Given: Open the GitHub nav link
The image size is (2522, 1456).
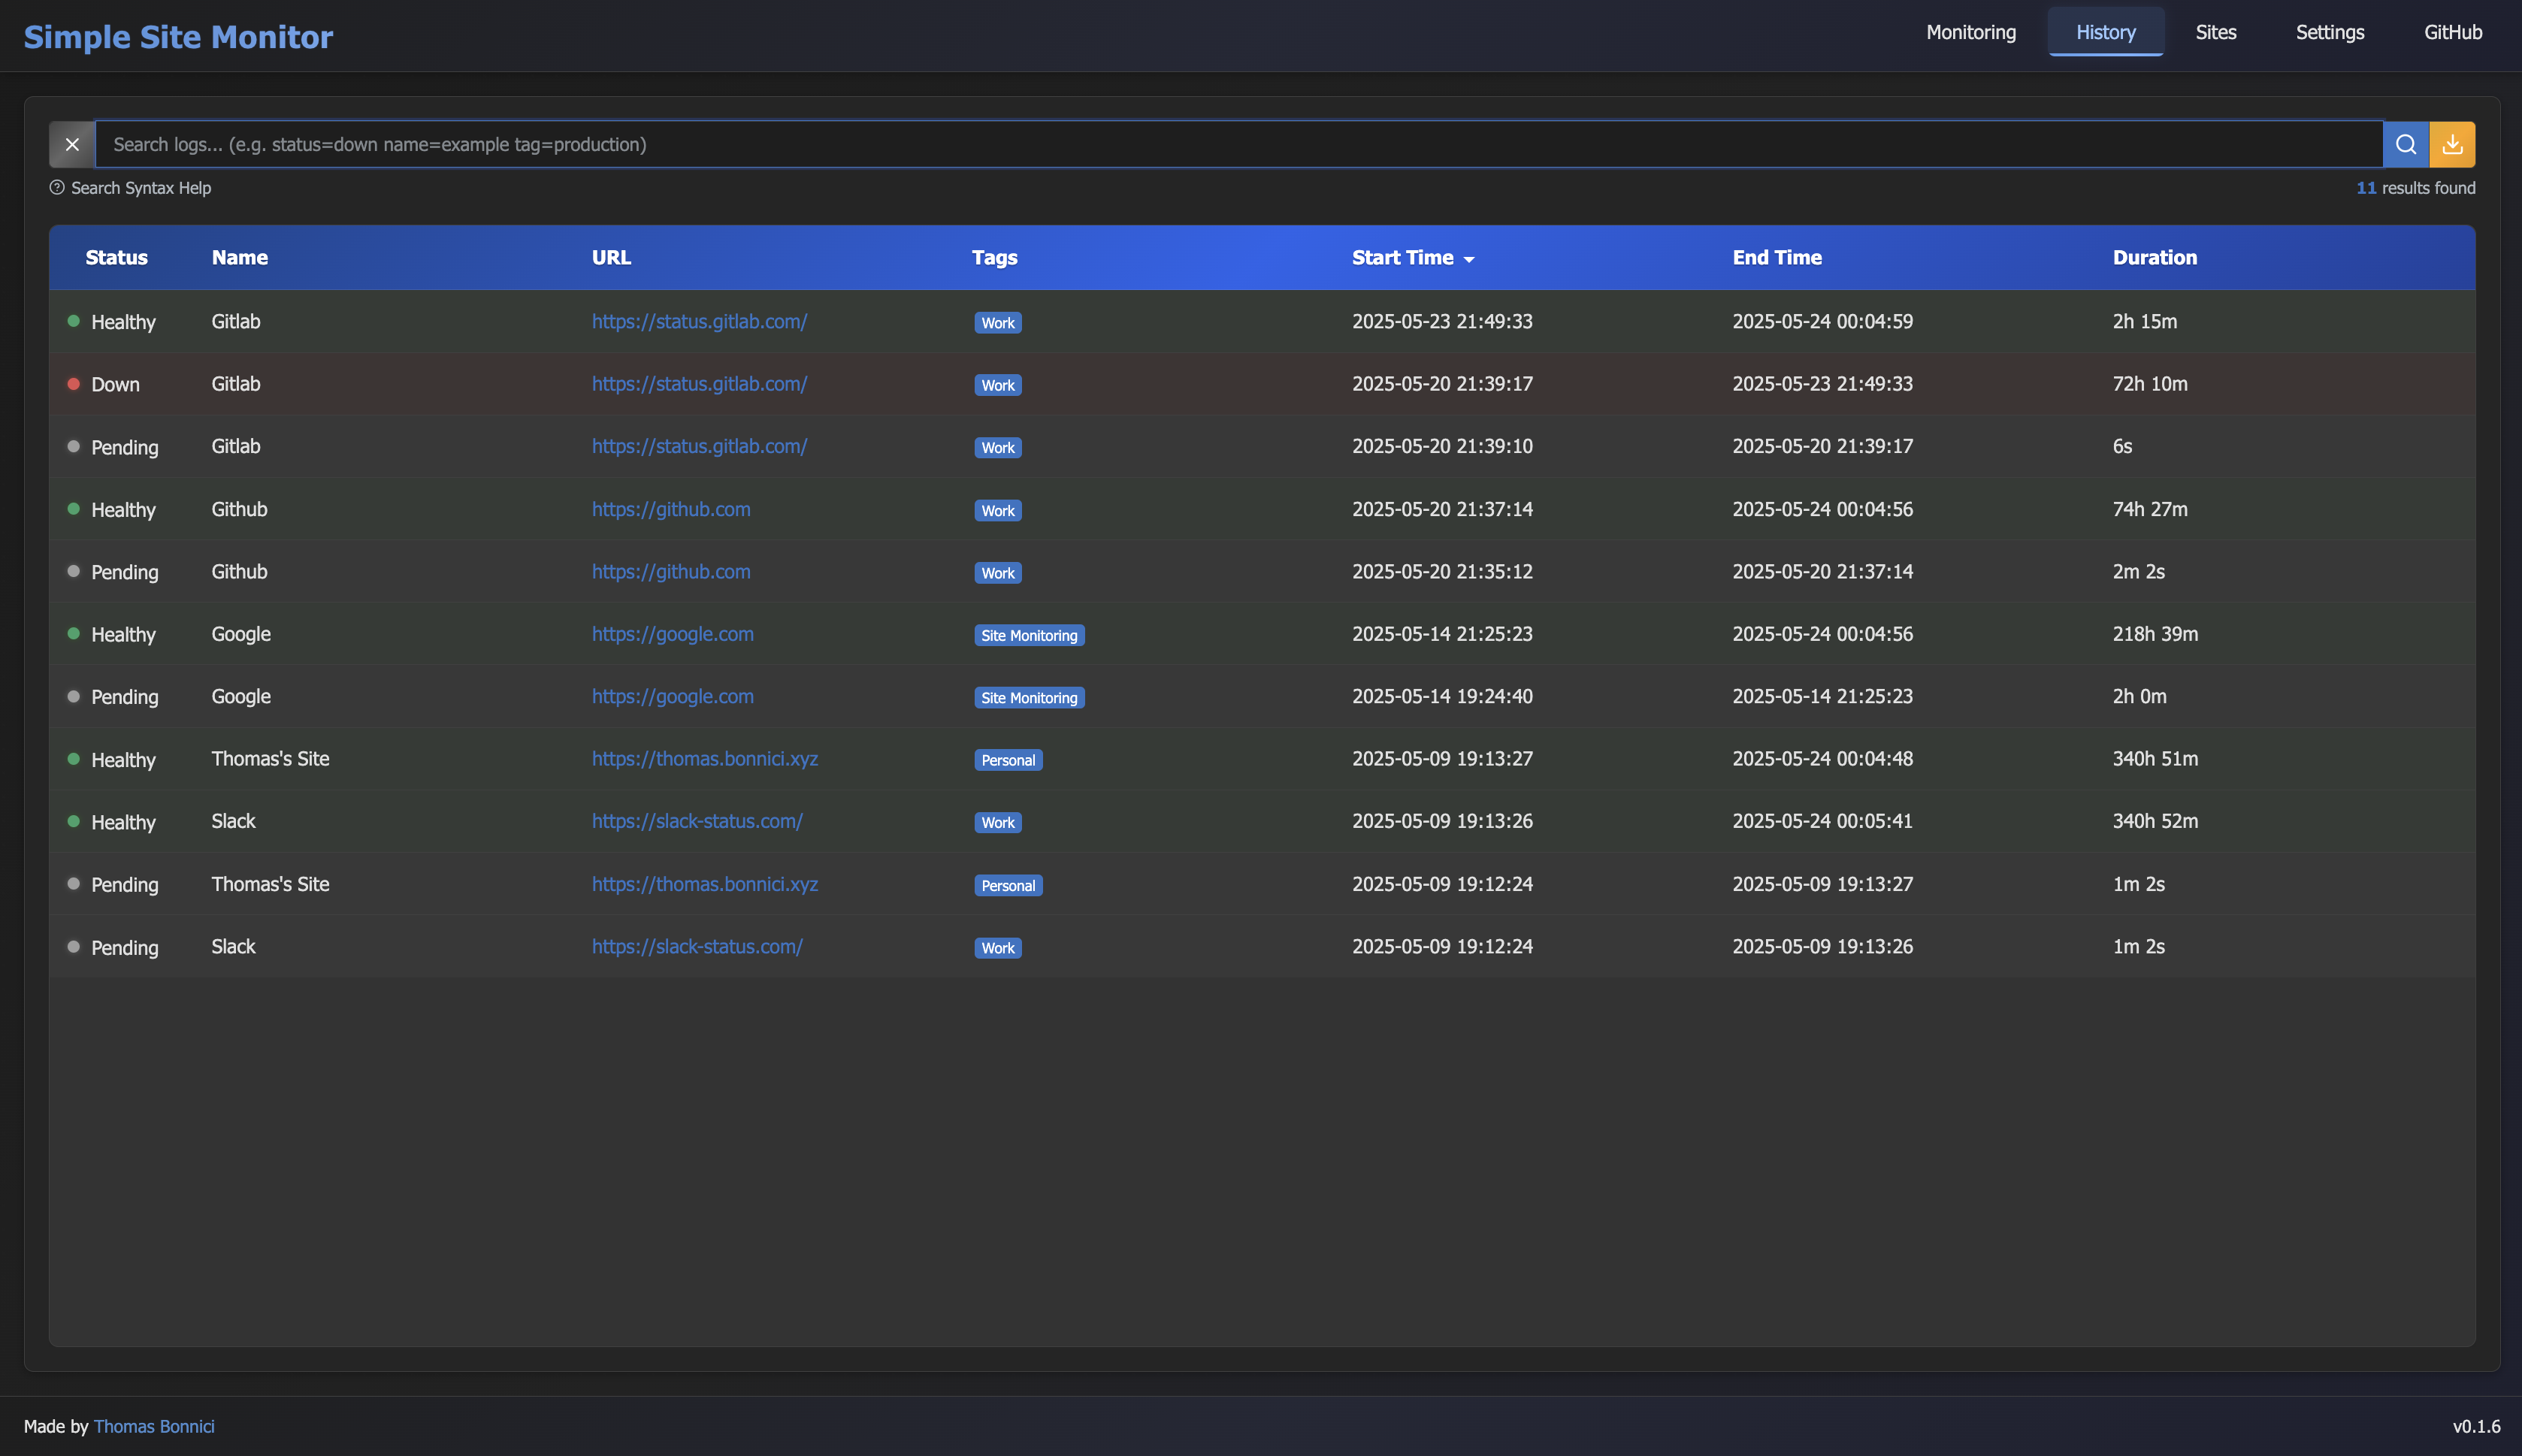Looking at the screenshot, I should tap(2452, 32).
